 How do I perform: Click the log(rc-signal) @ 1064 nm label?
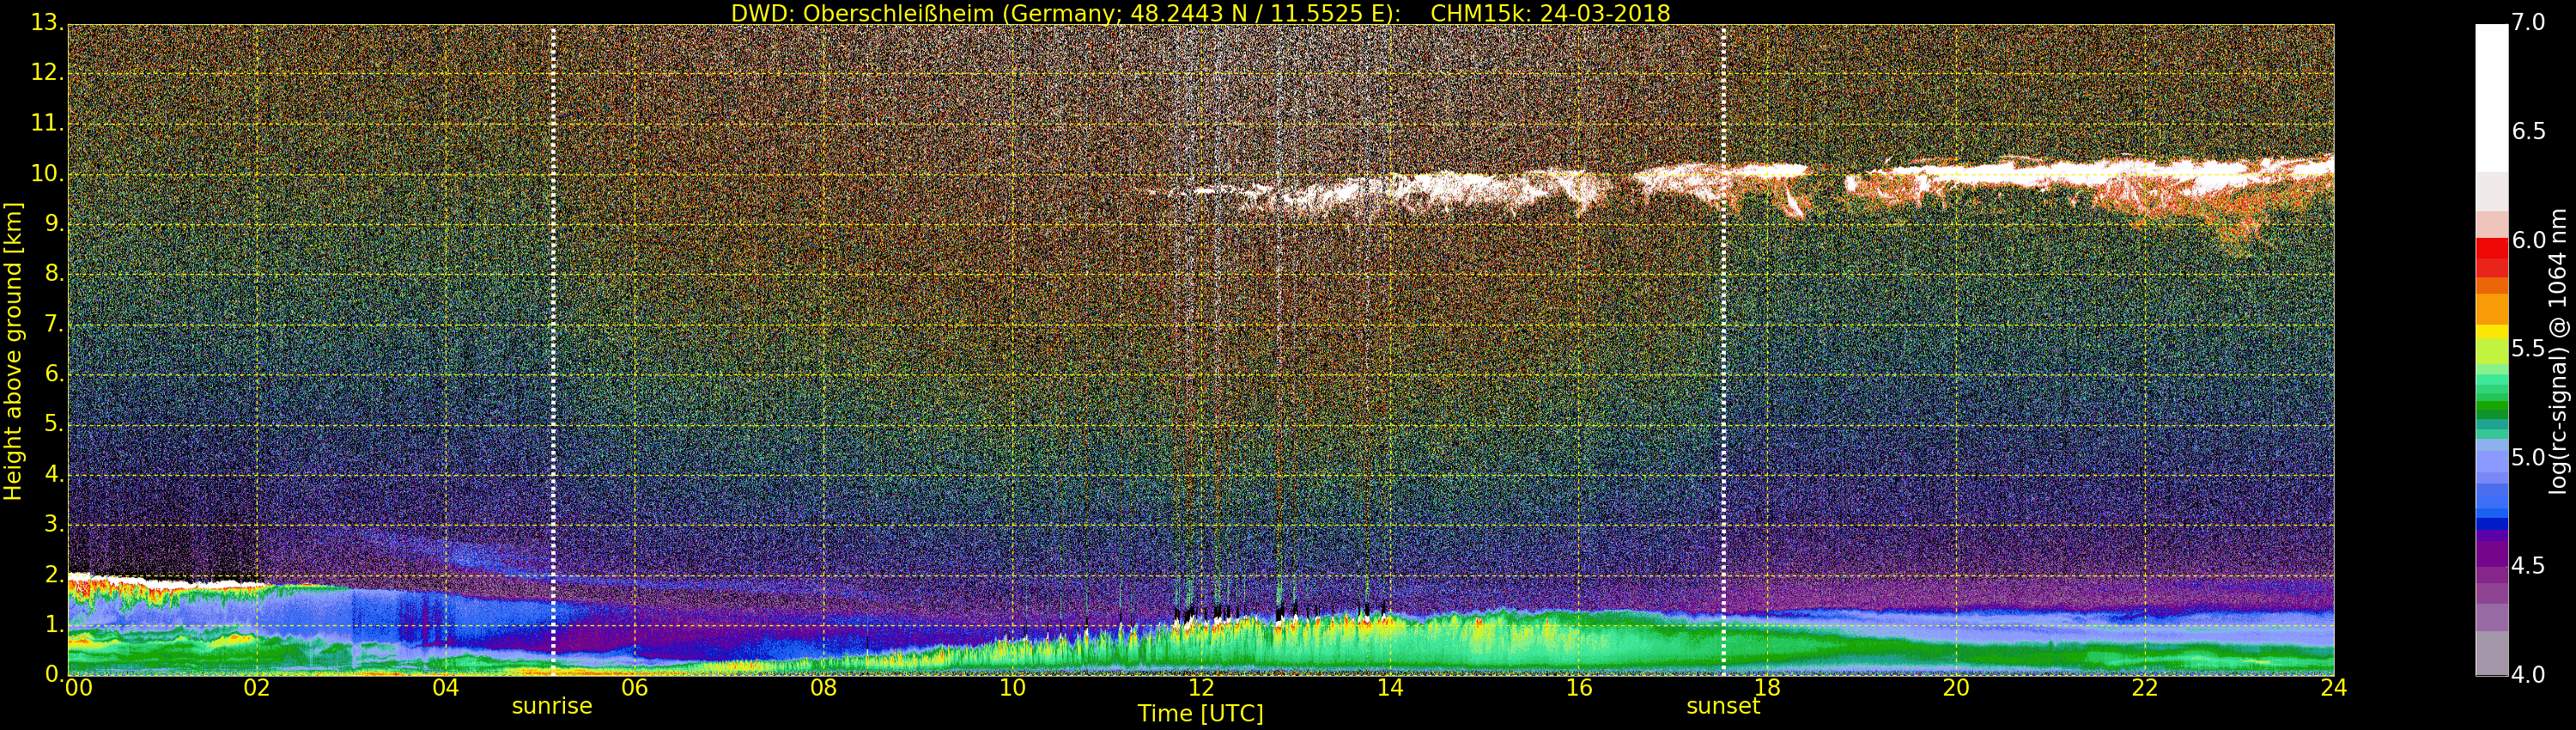pos(2558,350)
